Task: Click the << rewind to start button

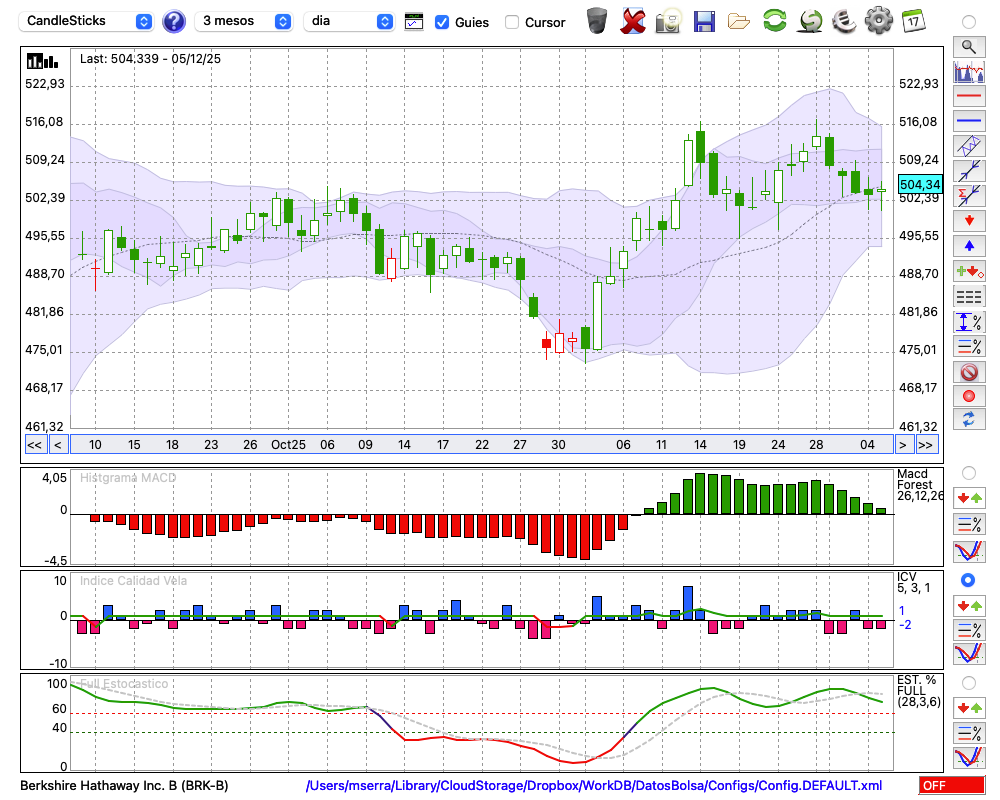Action: pos(34,445)
